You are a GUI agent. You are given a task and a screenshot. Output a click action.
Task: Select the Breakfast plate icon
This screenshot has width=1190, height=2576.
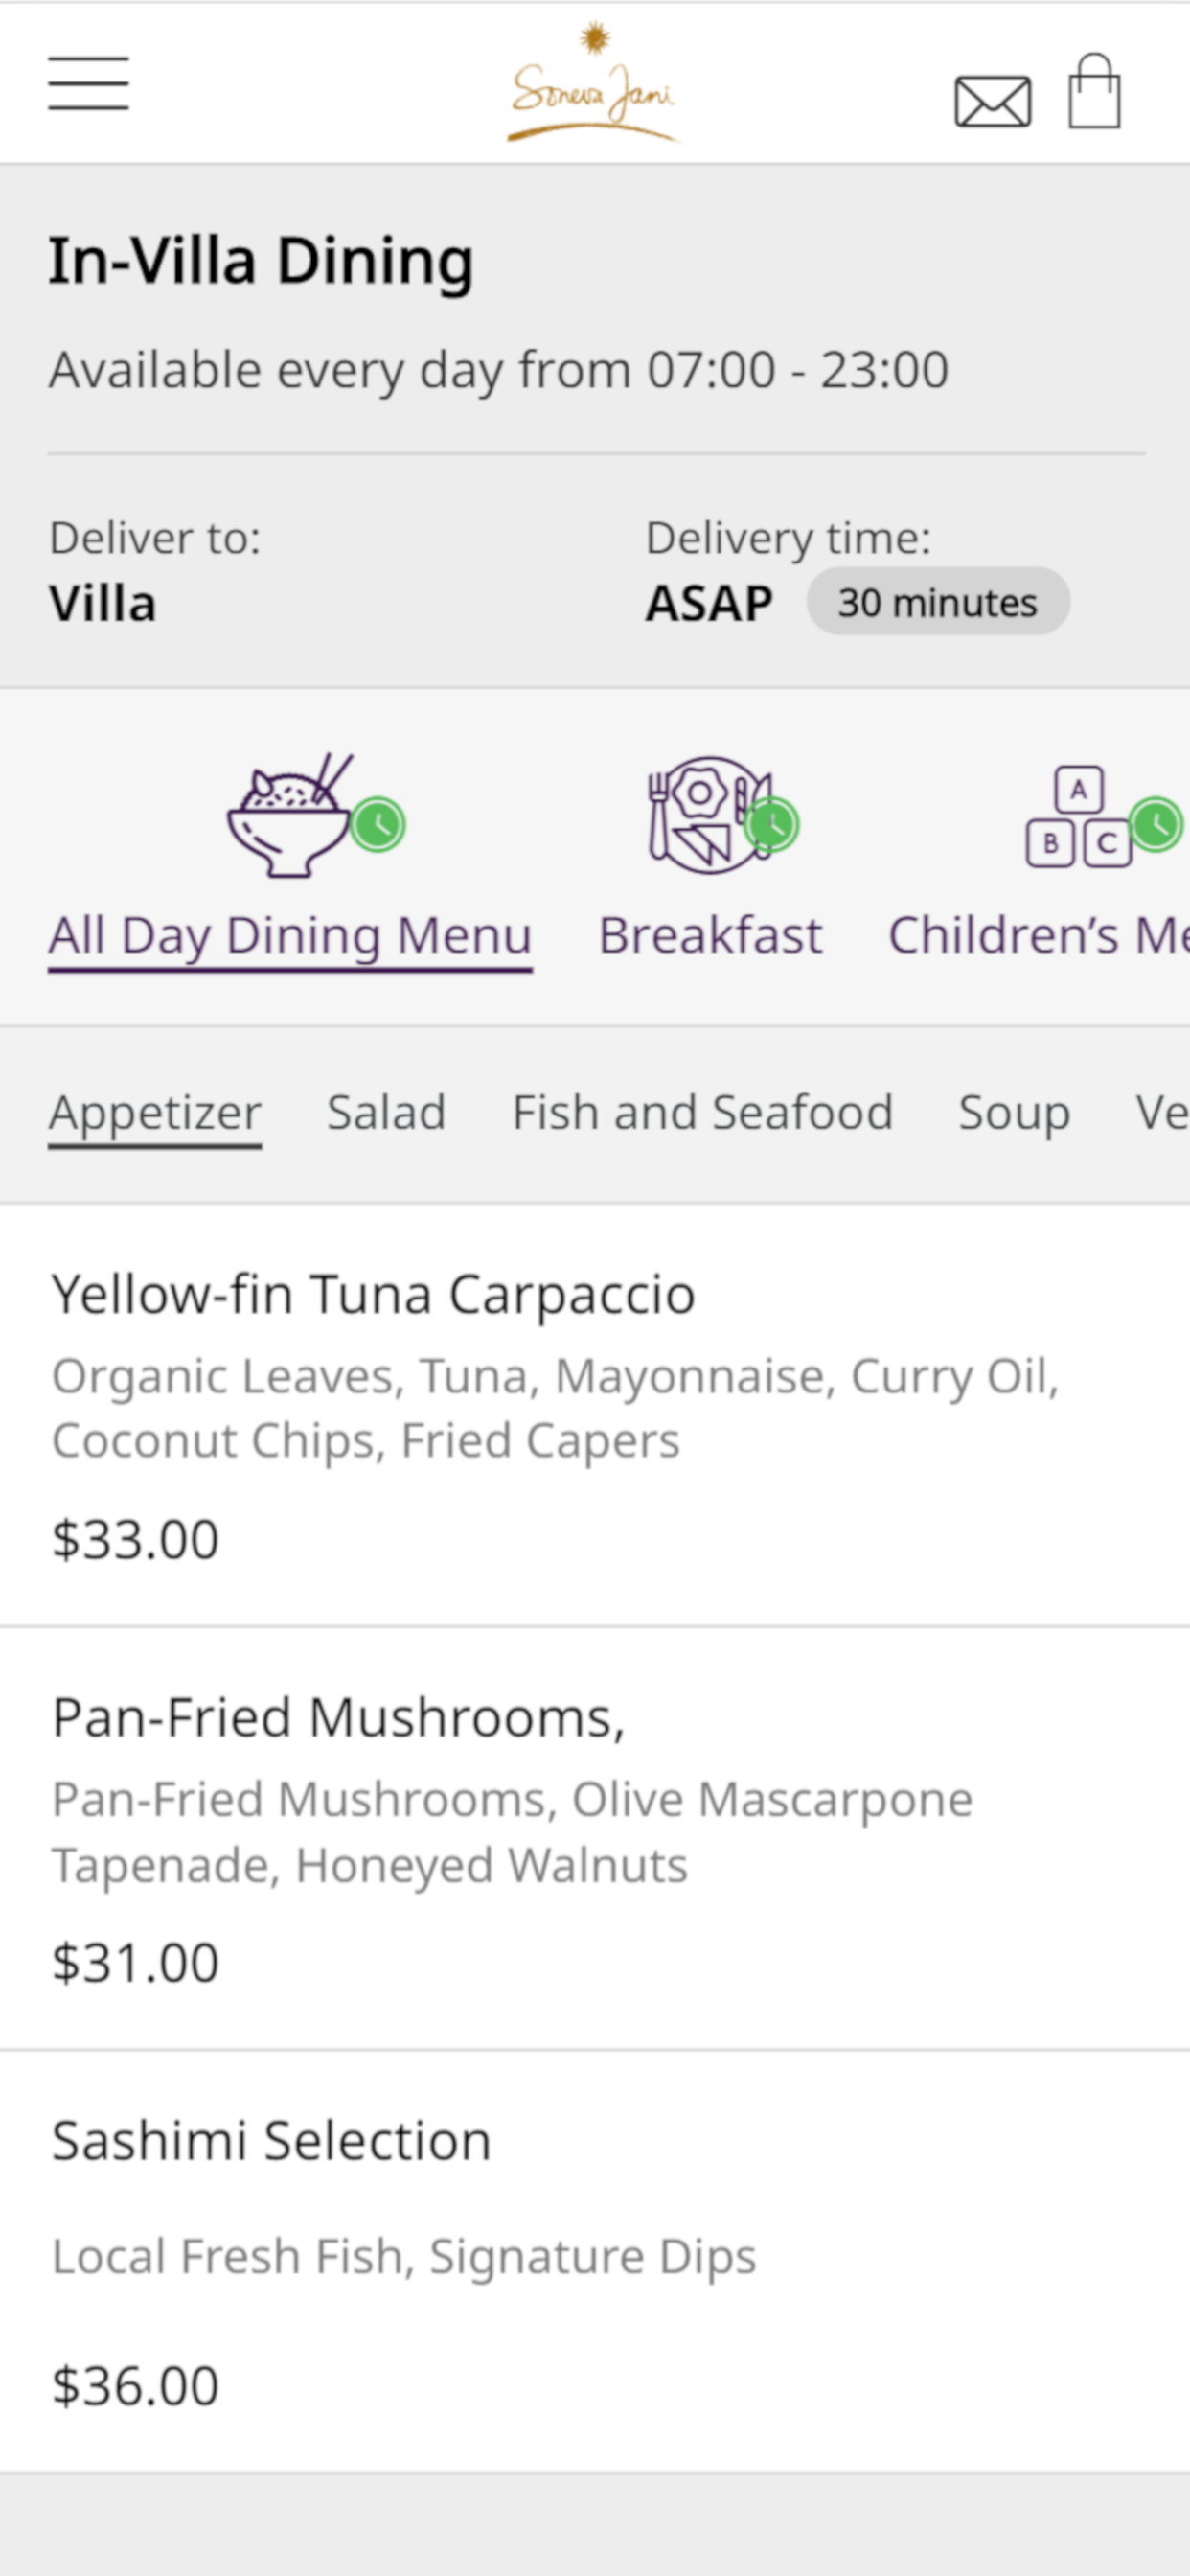pyautogui.click(x=710, y=815)
